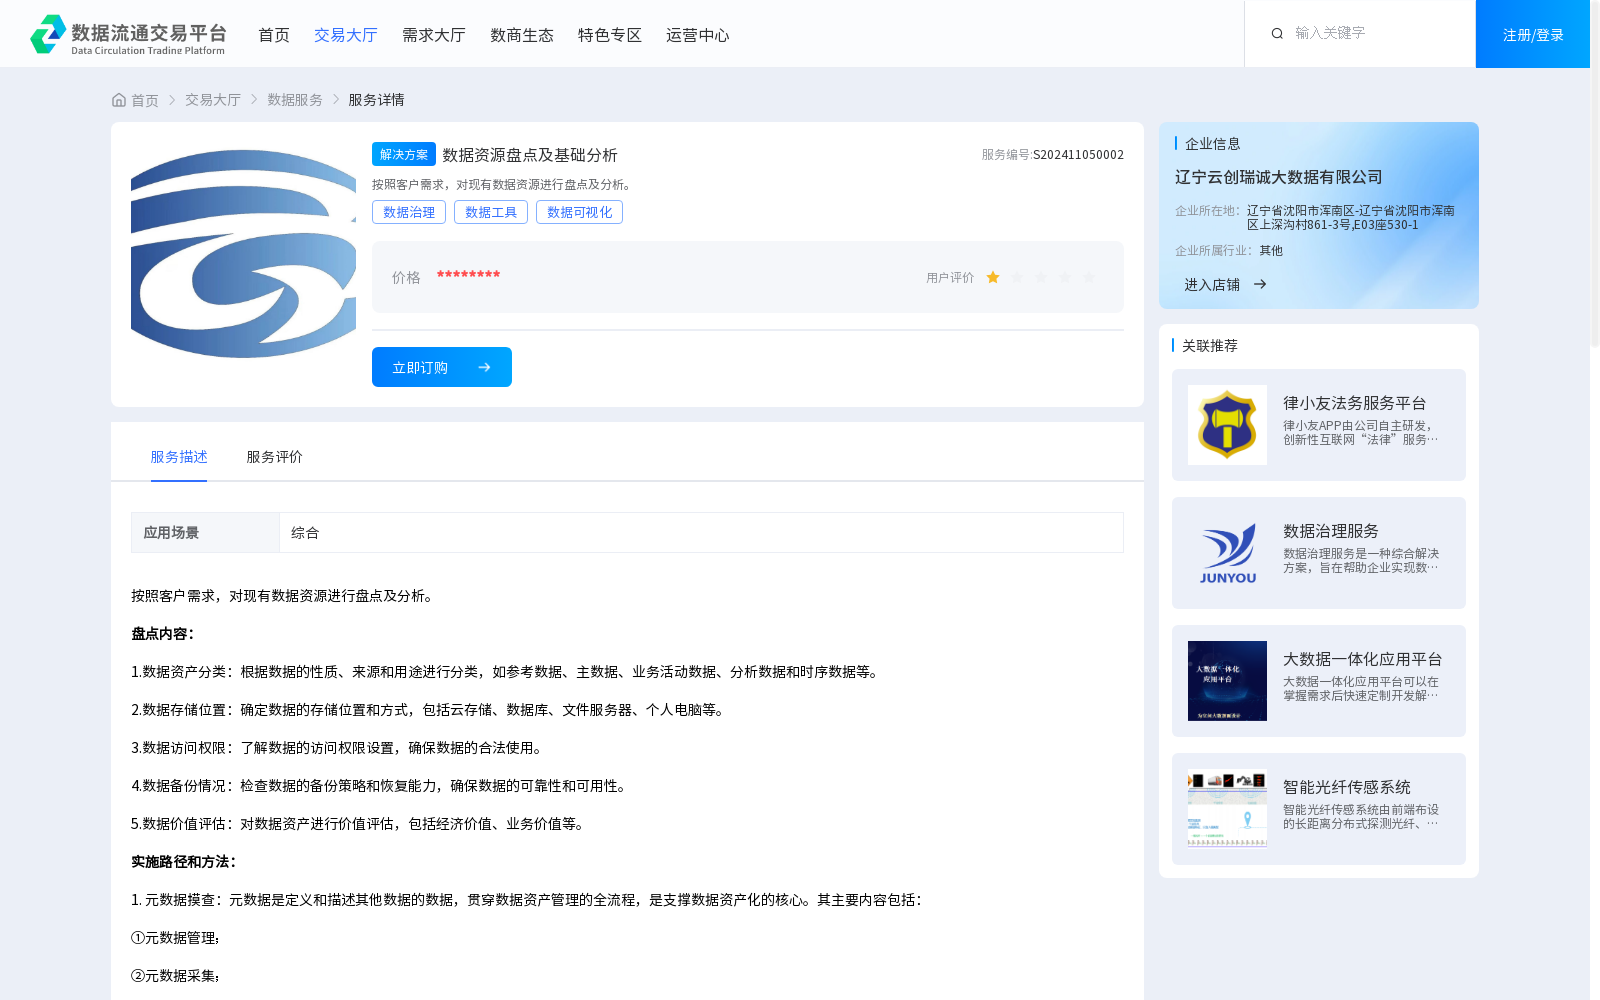Select 特色专区 in the navigation bar
1600x1000 pixels.
[x=610, y=35]
